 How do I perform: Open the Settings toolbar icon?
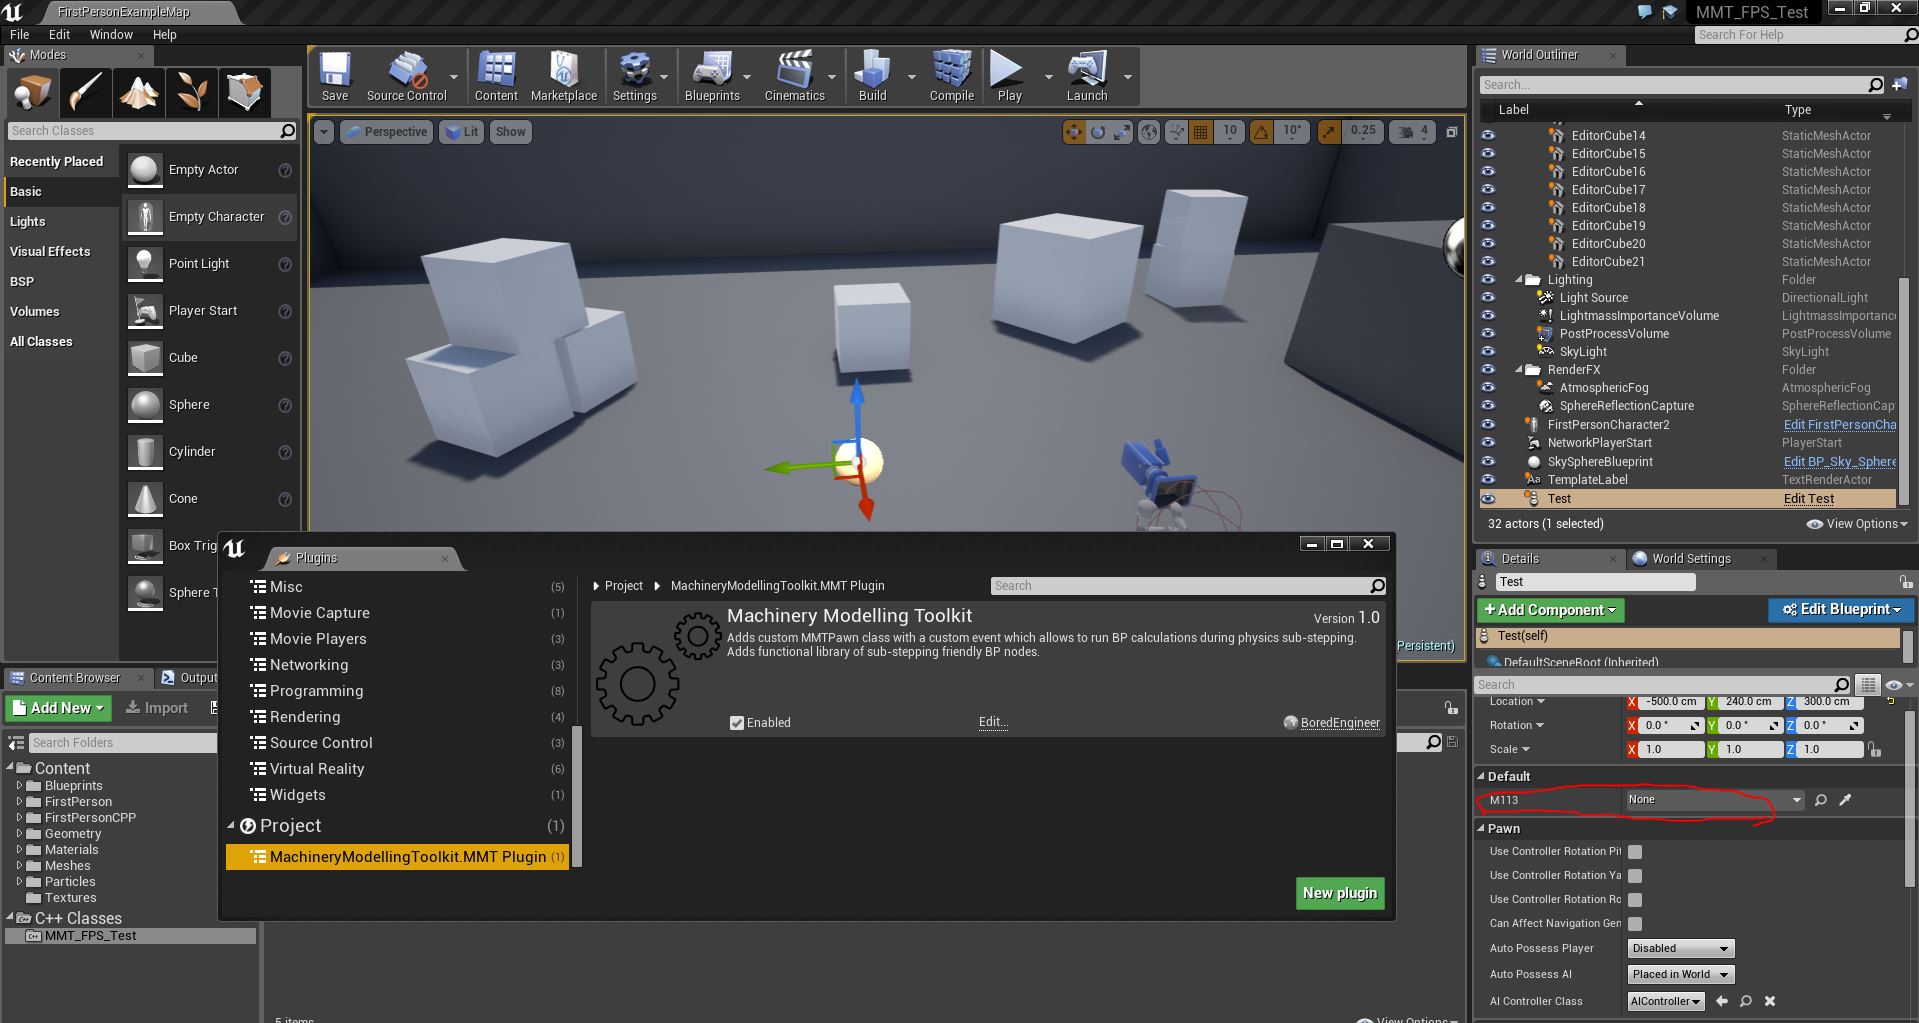pyautogui.click(x=635, y=76)
